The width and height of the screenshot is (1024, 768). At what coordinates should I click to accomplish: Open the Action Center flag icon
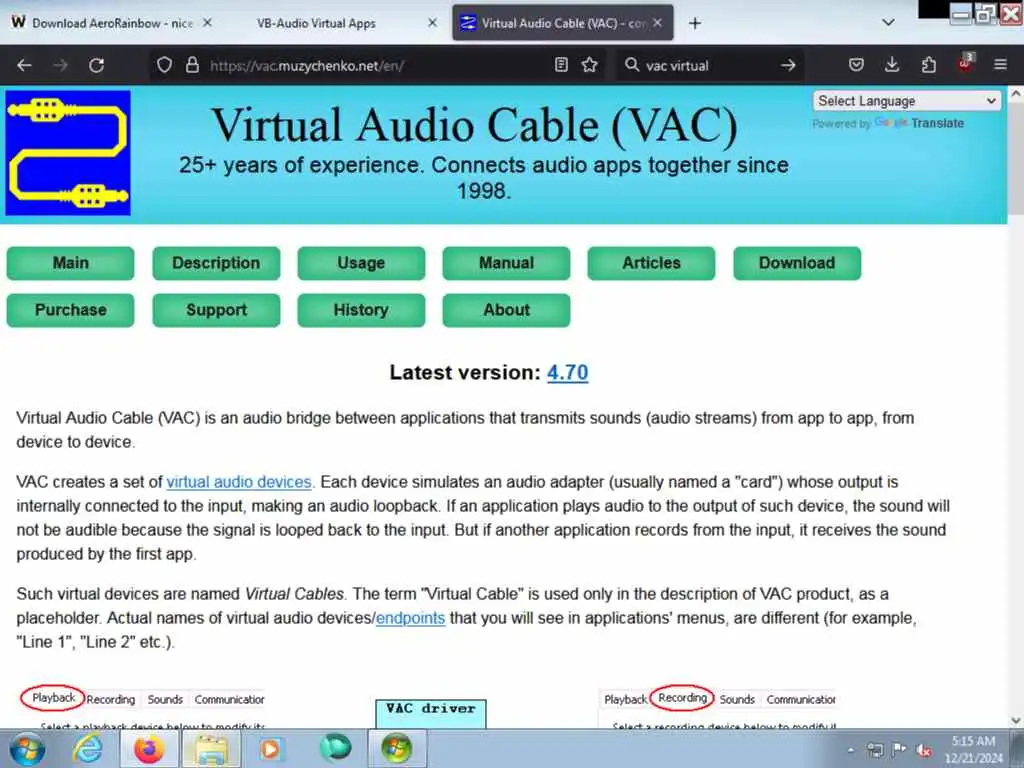click(899, 750)
